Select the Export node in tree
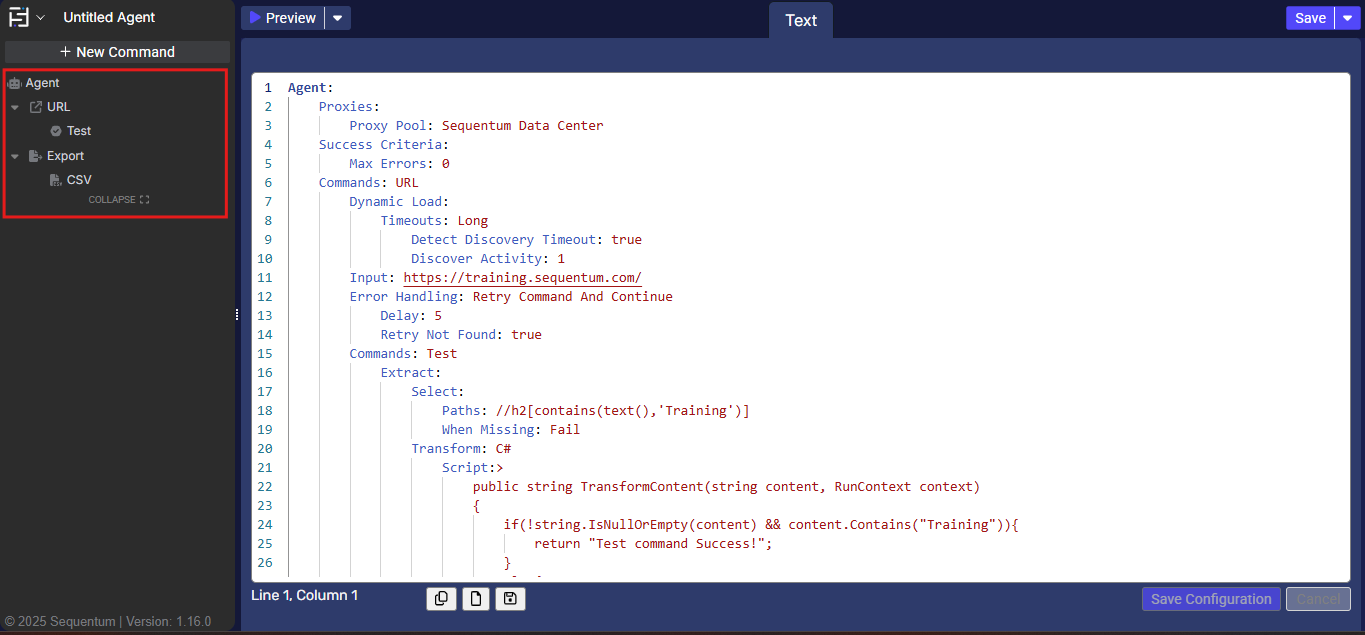Viewport: 1365px width, 635px height. click(65, 156)
